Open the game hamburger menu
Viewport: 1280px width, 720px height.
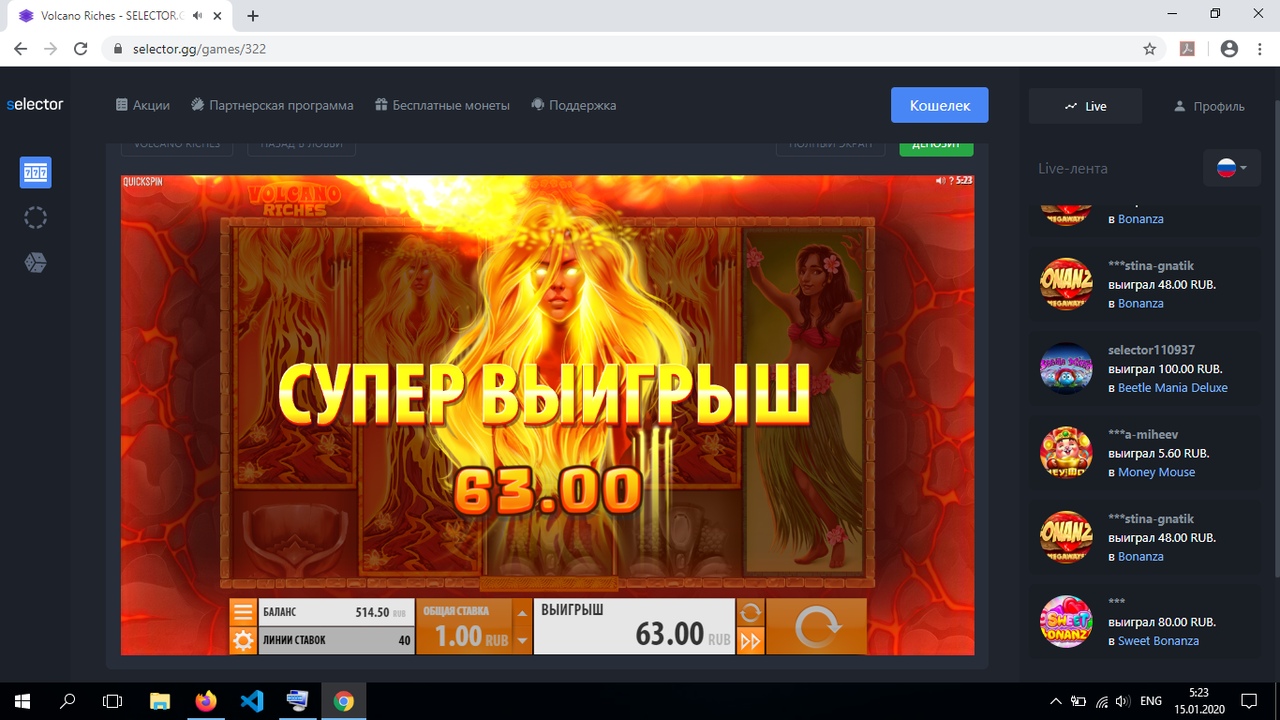click(x=243, y=612)
